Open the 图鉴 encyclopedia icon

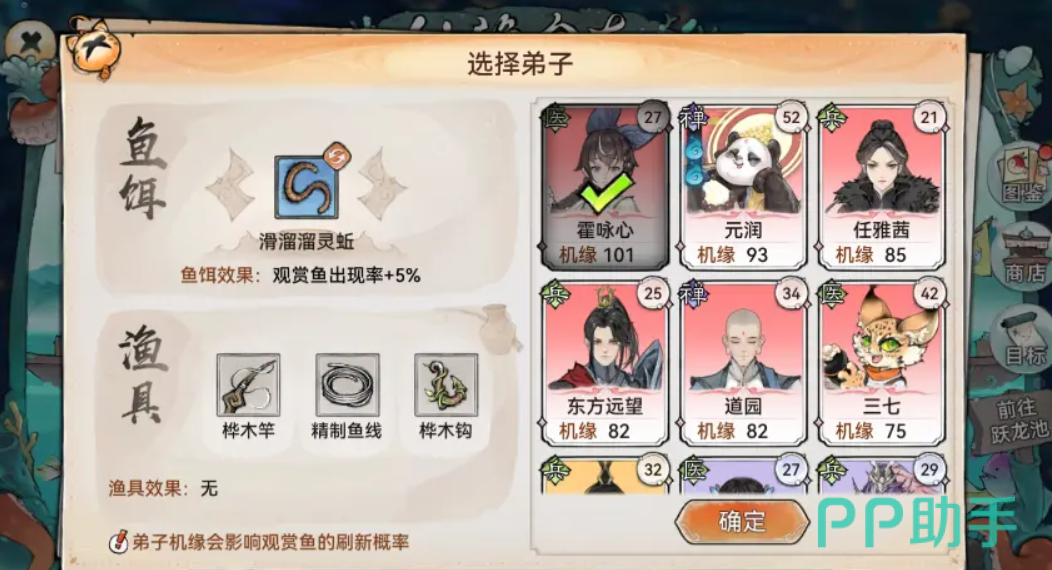(x=1022, y=176)
